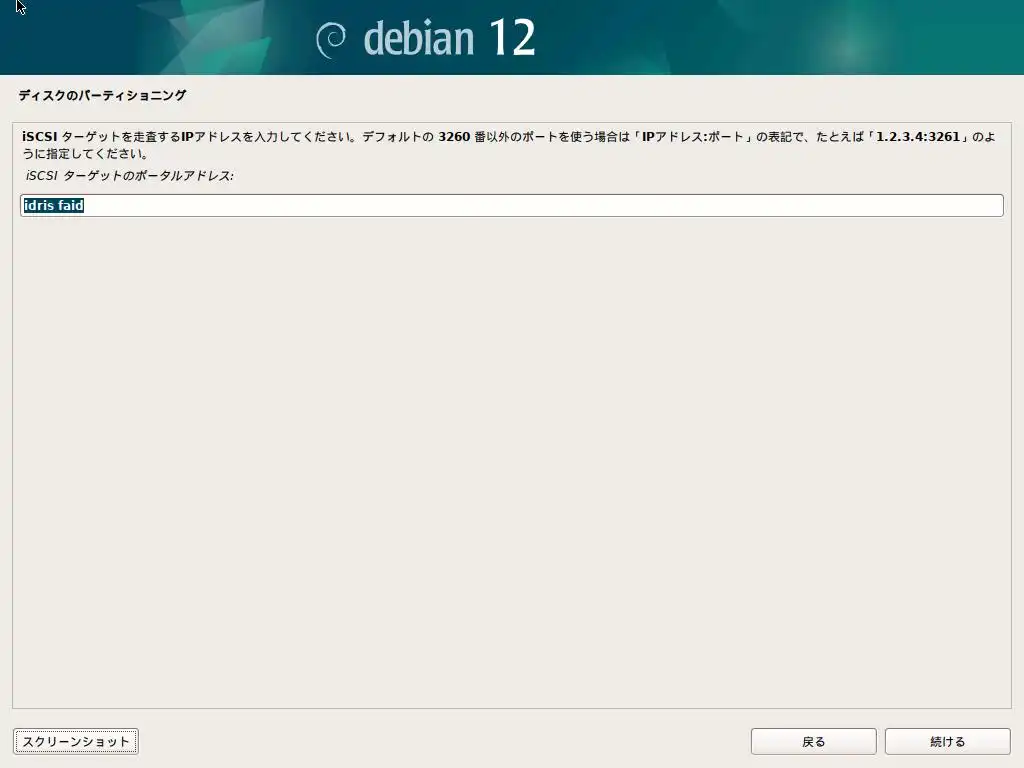Image resolution: width=1024 pixels, height=768 pixels.
Task: Click the debian 12 banner title
Action: (449, 37)
